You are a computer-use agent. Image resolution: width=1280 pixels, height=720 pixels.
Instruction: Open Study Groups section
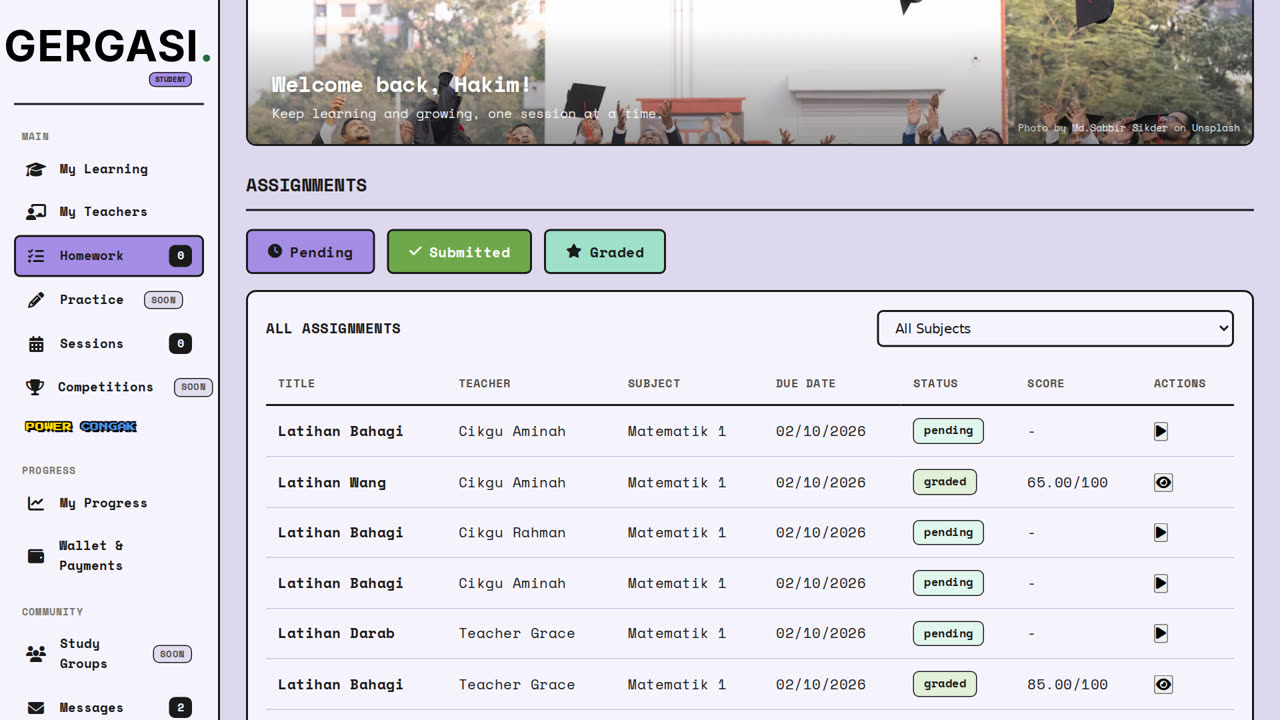109,654
